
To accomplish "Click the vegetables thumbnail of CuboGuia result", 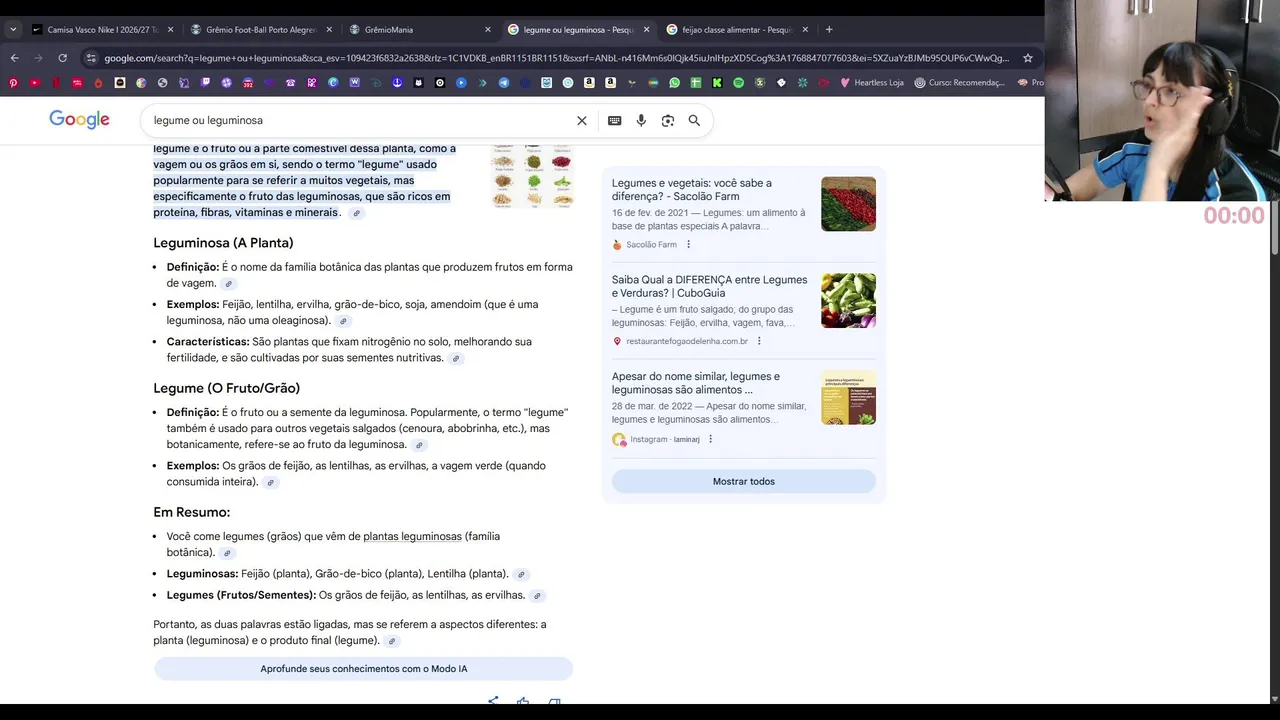I will (x=848, y=300).
